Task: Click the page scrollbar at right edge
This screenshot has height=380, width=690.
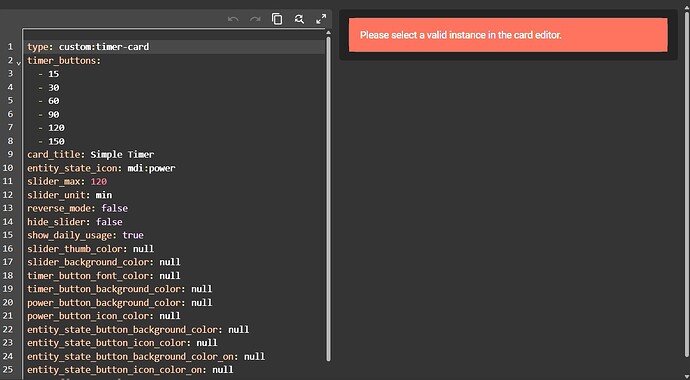Action: (x=687, y=185)
